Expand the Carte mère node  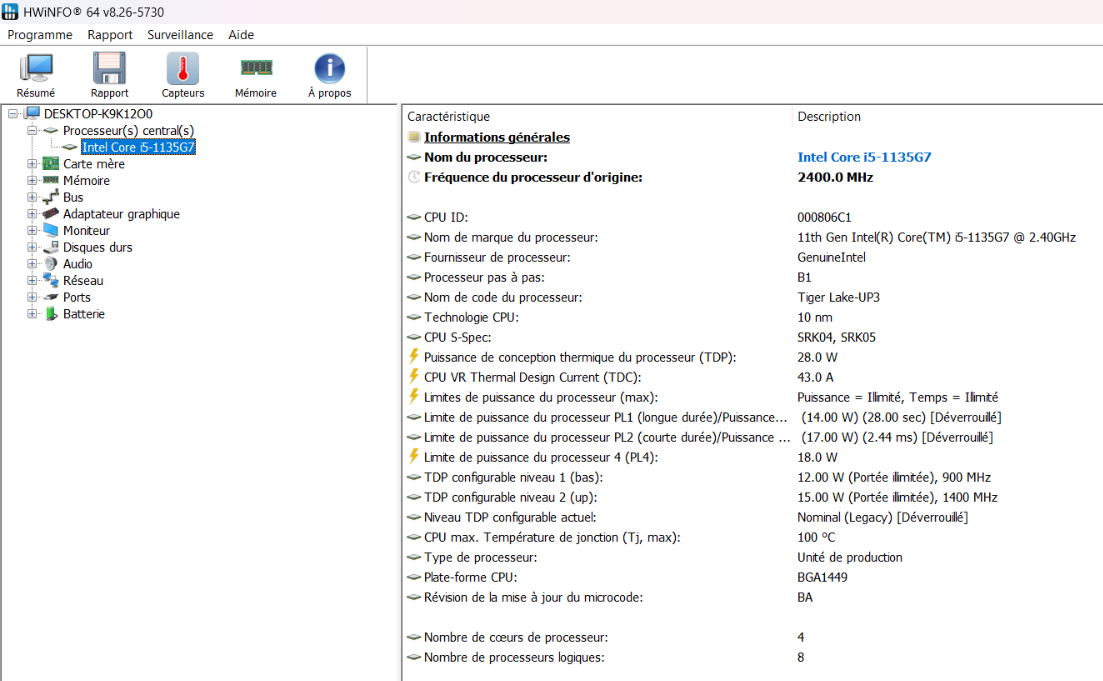click(32, 164)
